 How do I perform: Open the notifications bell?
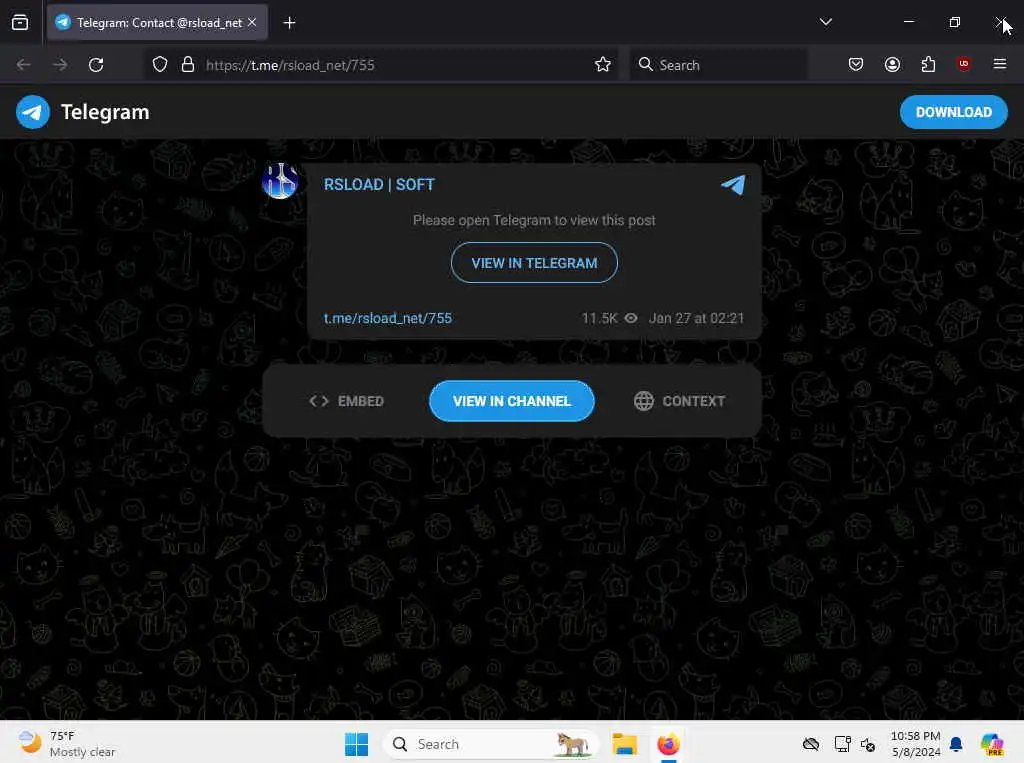point(956,744)
